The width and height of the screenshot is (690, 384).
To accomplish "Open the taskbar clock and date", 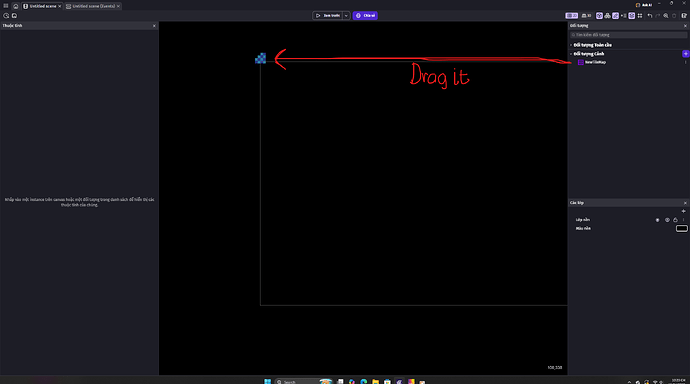I will tap(678, 381).
